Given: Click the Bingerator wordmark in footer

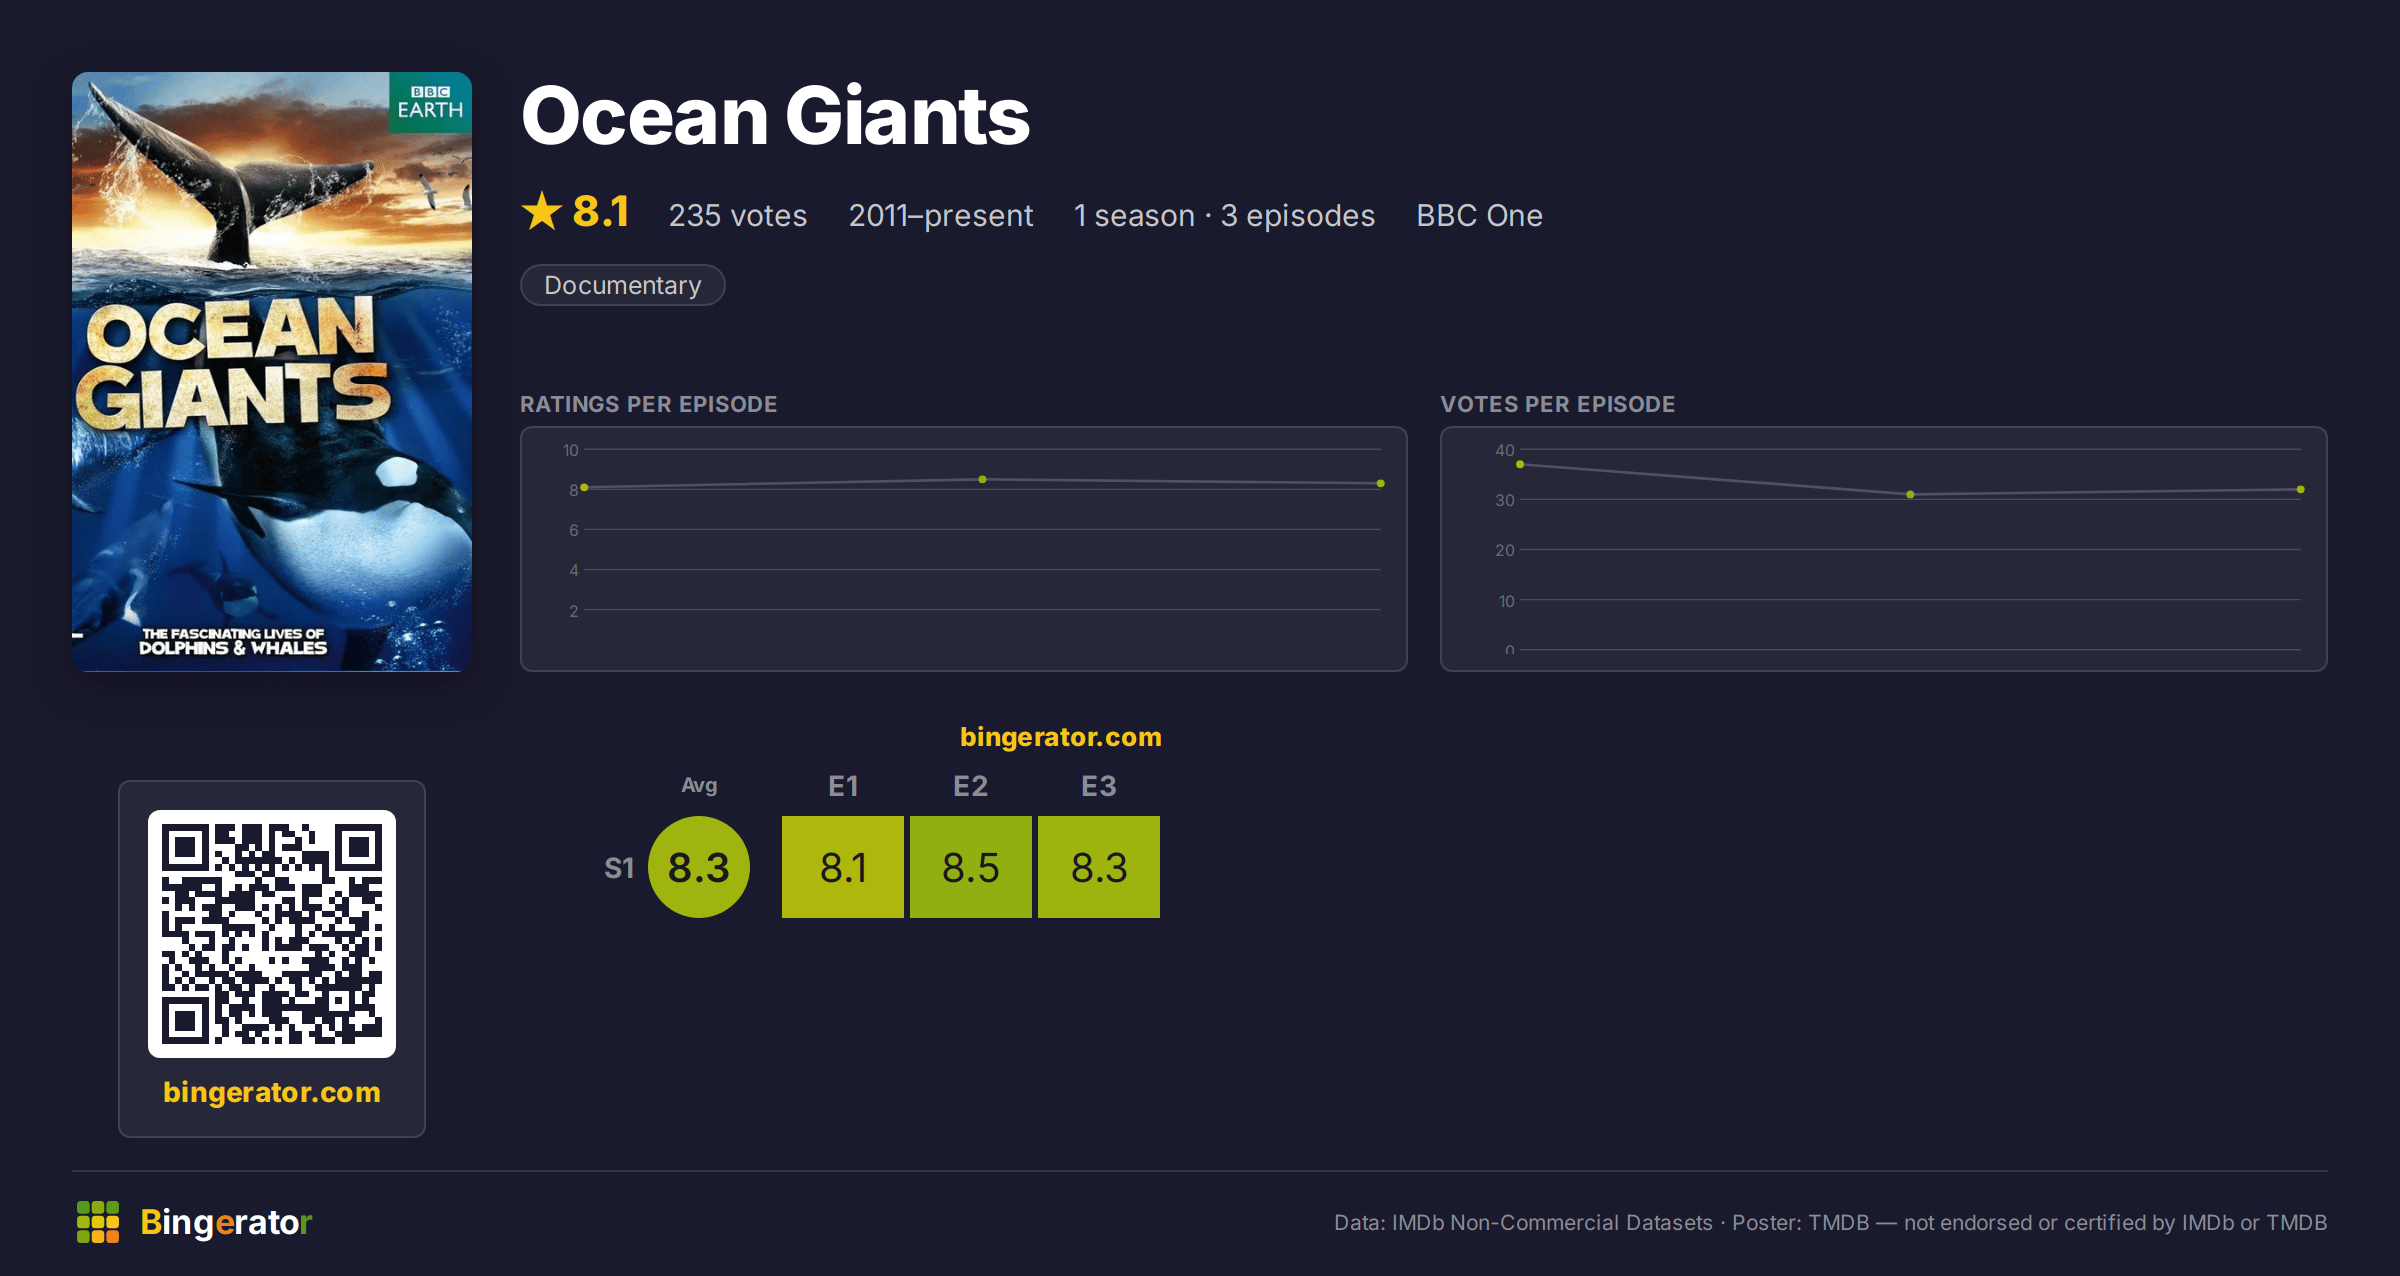Looking at the screenshot, I should [x=226, y=1222].
